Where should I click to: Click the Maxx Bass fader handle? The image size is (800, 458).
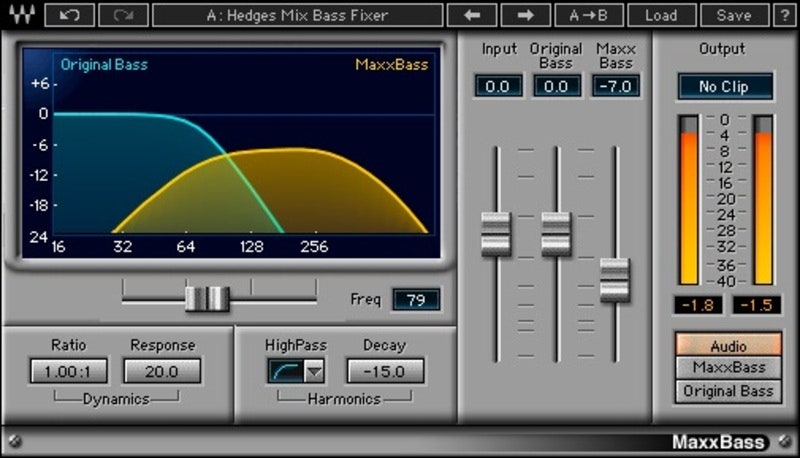(614, 280)
